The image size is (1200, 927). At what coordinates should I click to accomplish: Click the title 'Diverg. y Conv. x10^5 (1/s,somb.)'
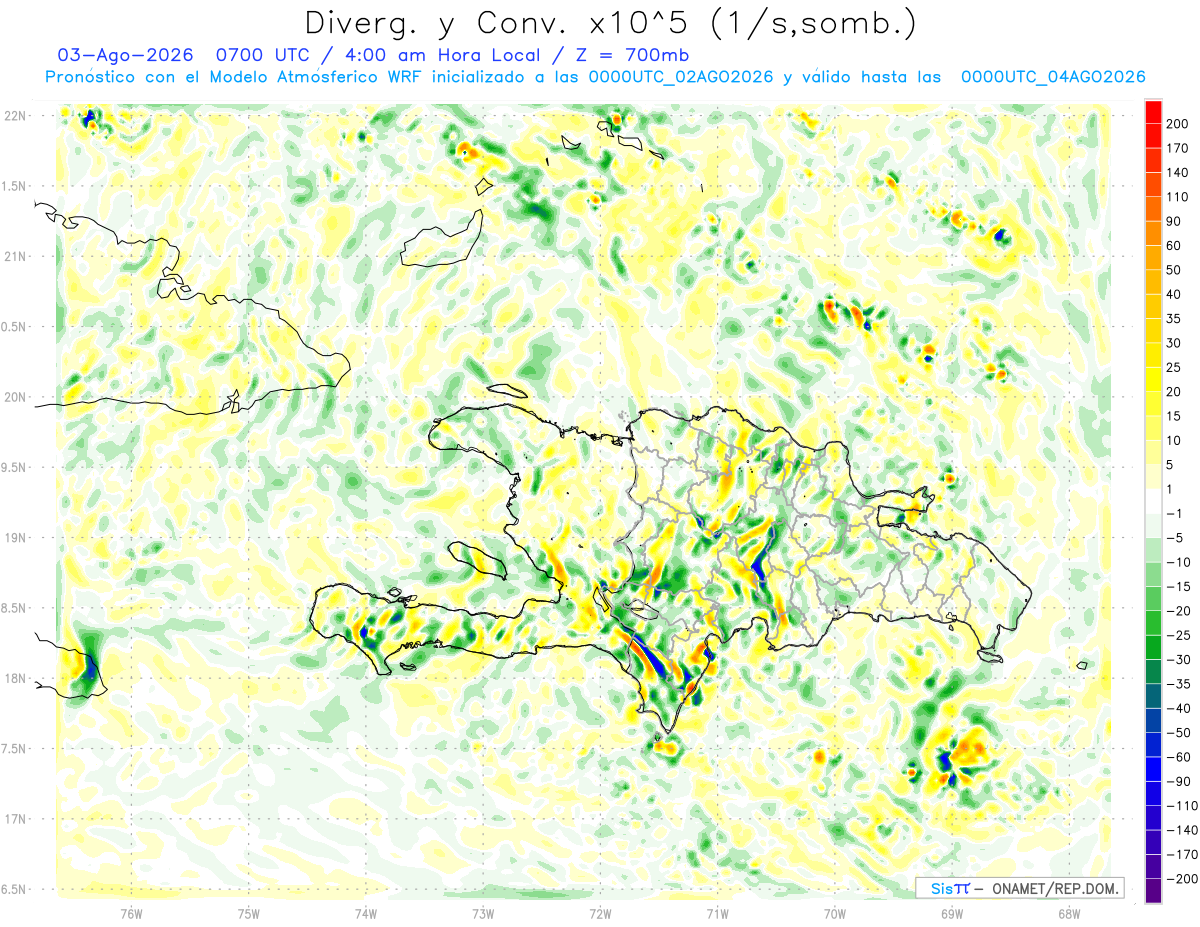(x=609, y=24)
